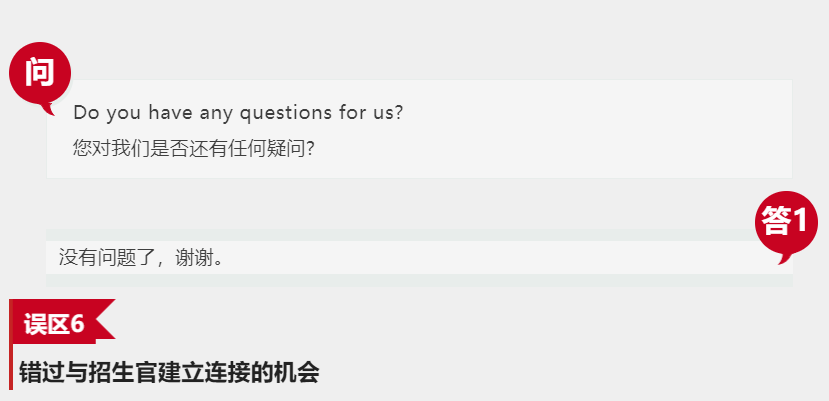829x401 pixels.
Task: Click the heading 错过与招生官建立连接的机会
Action: 169,373
